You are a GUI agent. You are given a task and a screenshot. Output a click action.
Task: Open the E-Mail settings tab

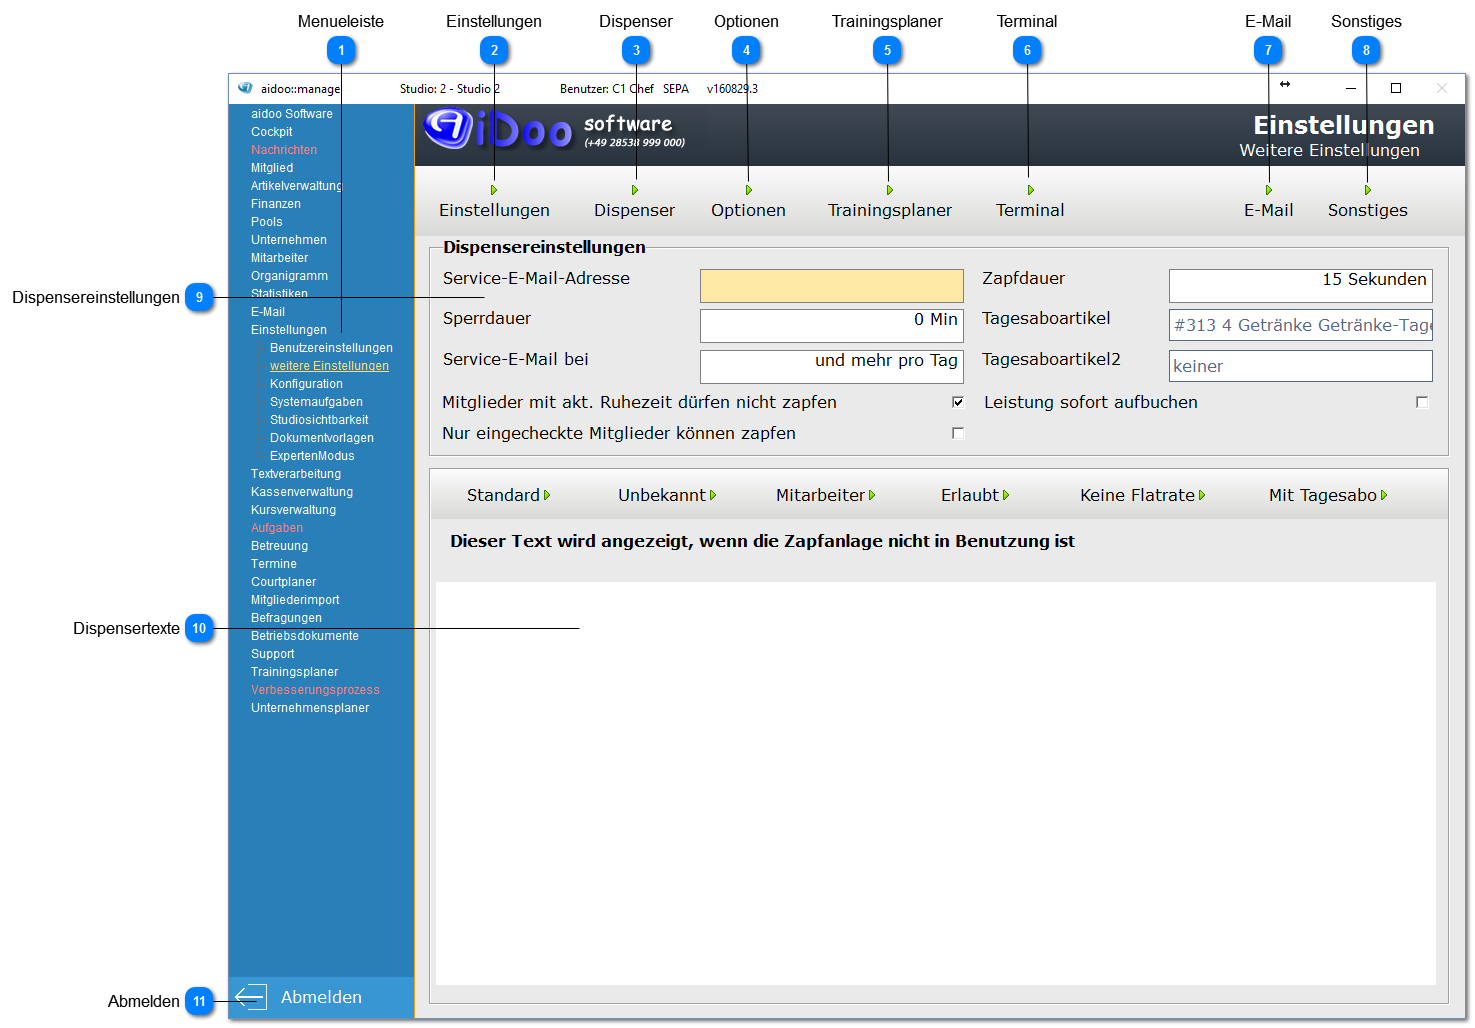click(x=1269, y=210)
